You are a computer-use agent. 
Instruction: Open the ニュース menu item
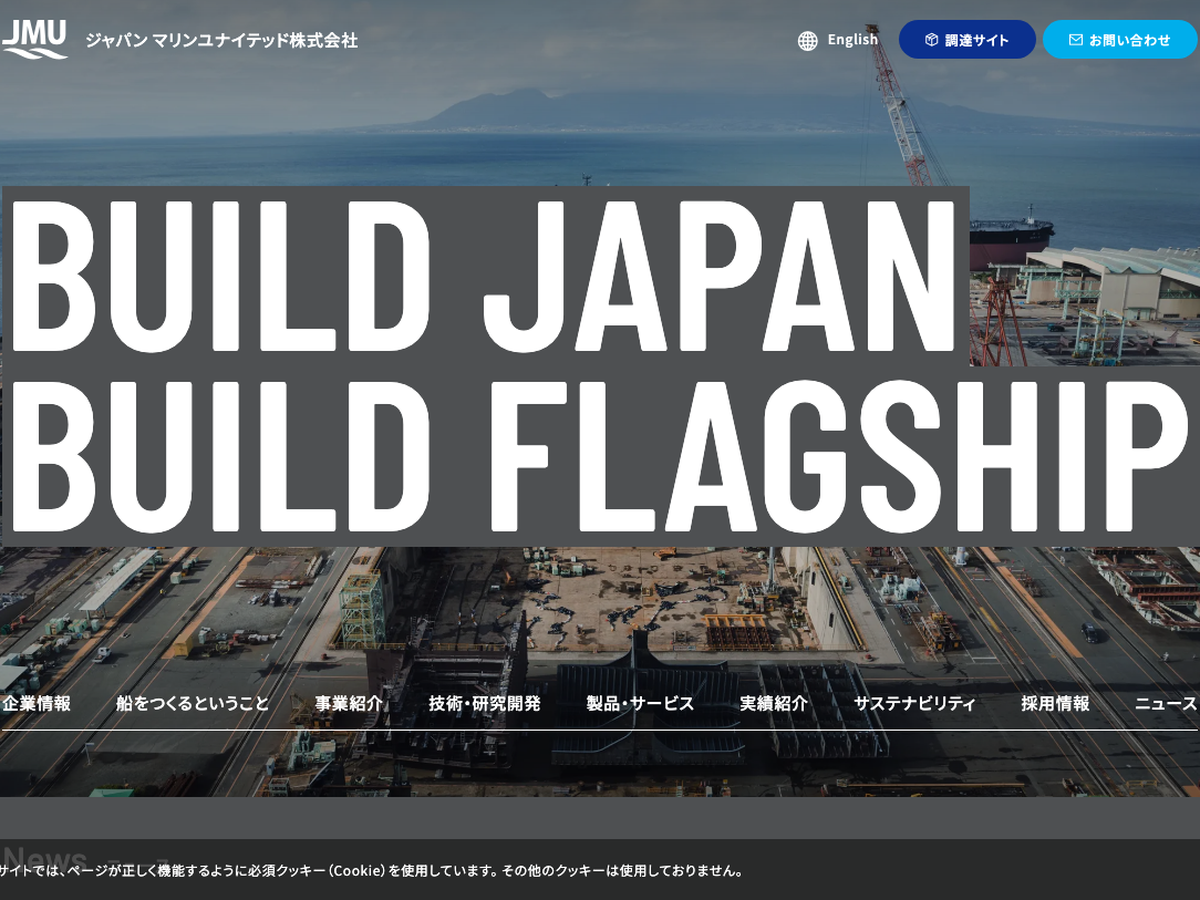click(1165, 703)
